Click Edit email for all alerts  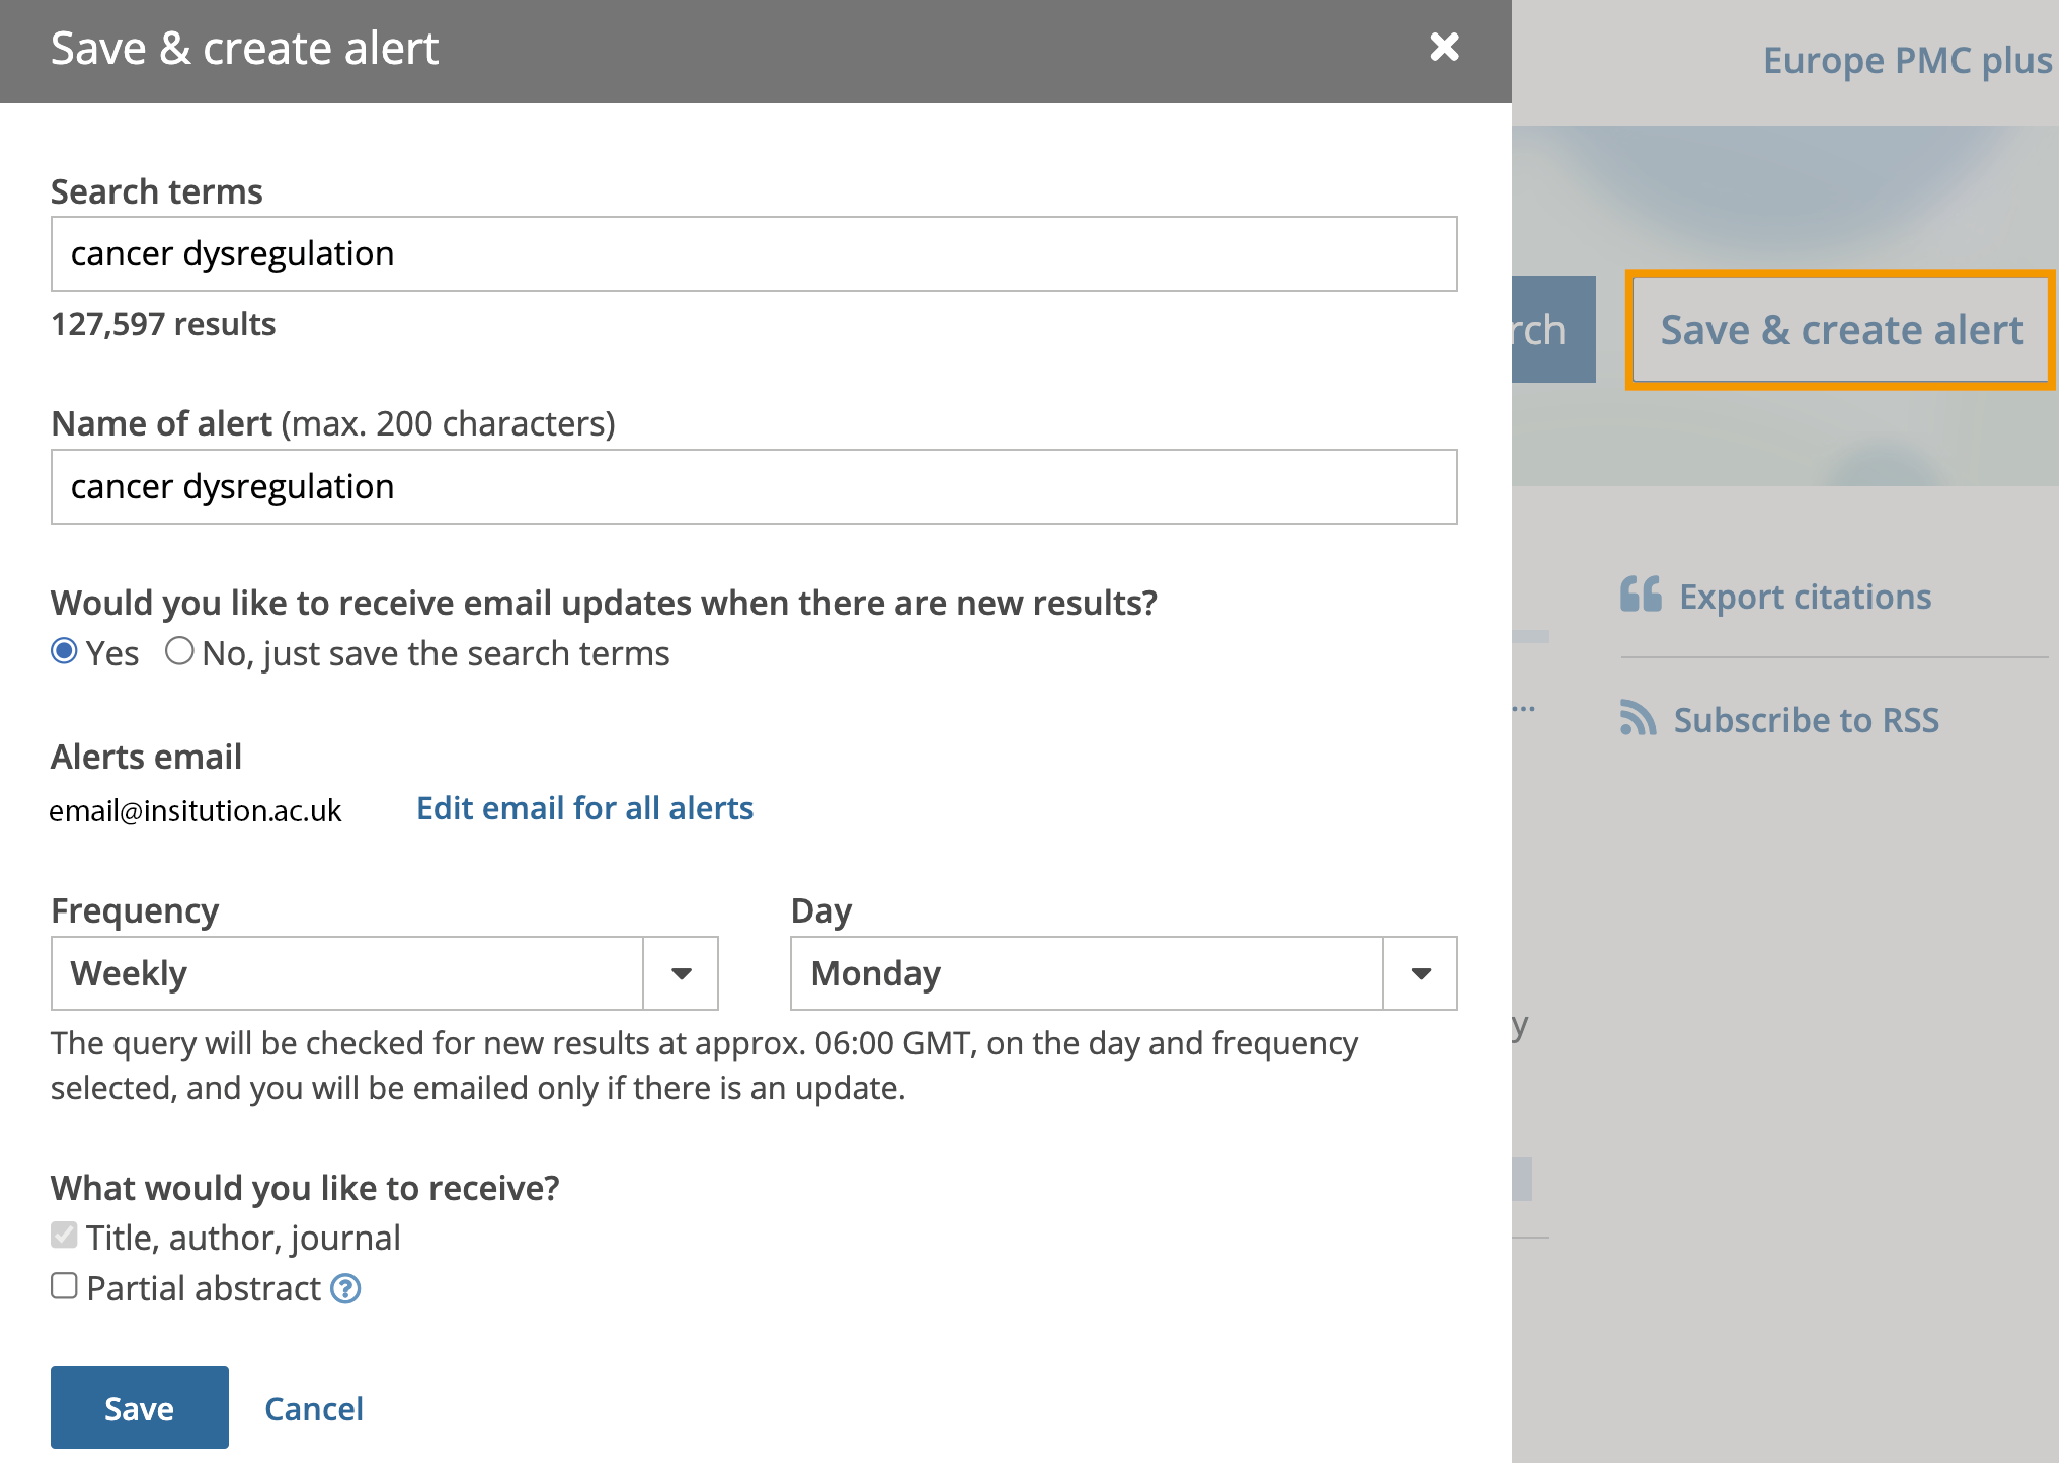584,808
